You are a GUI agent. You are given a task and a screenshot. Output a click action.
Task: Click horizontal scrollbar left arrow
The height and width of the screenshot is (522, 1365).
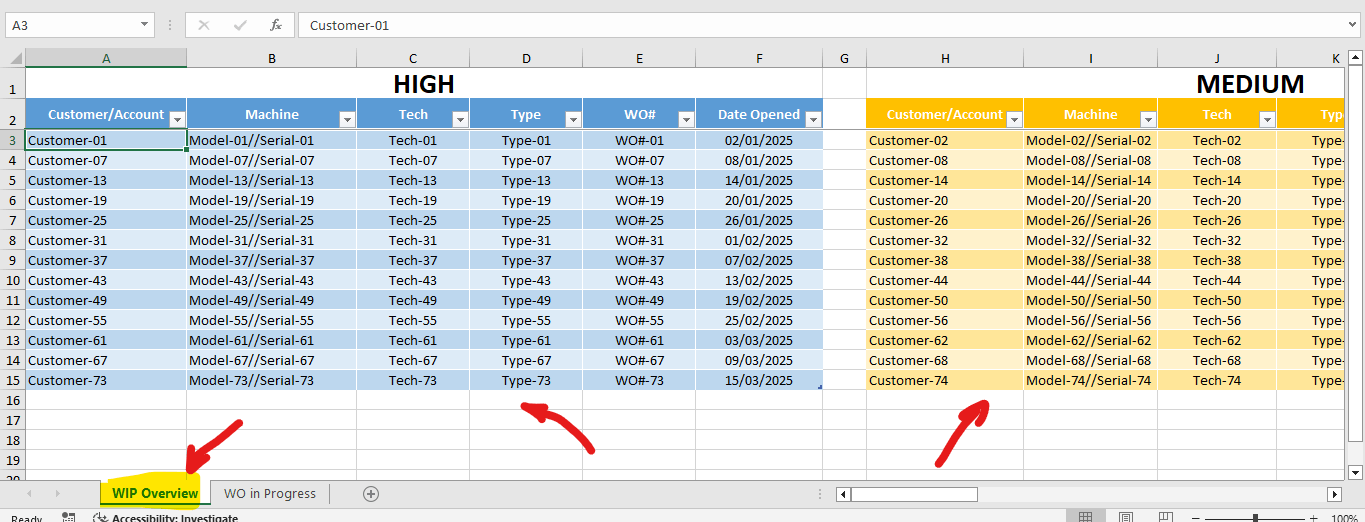tap(843, 494)
